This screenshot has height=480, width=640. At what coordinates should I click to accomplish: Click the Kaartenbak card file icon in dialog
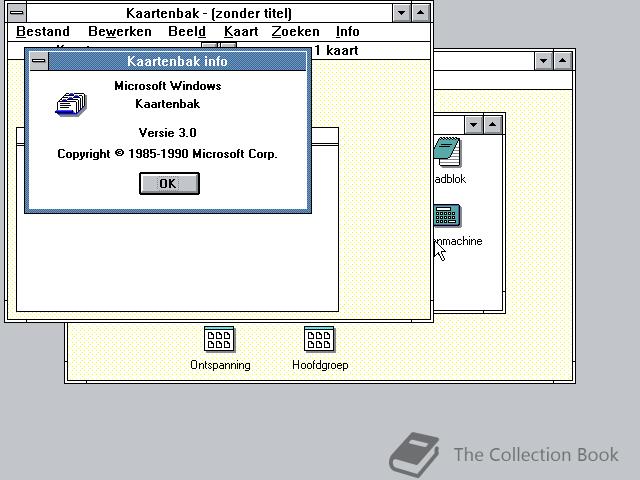pos(71,104)
